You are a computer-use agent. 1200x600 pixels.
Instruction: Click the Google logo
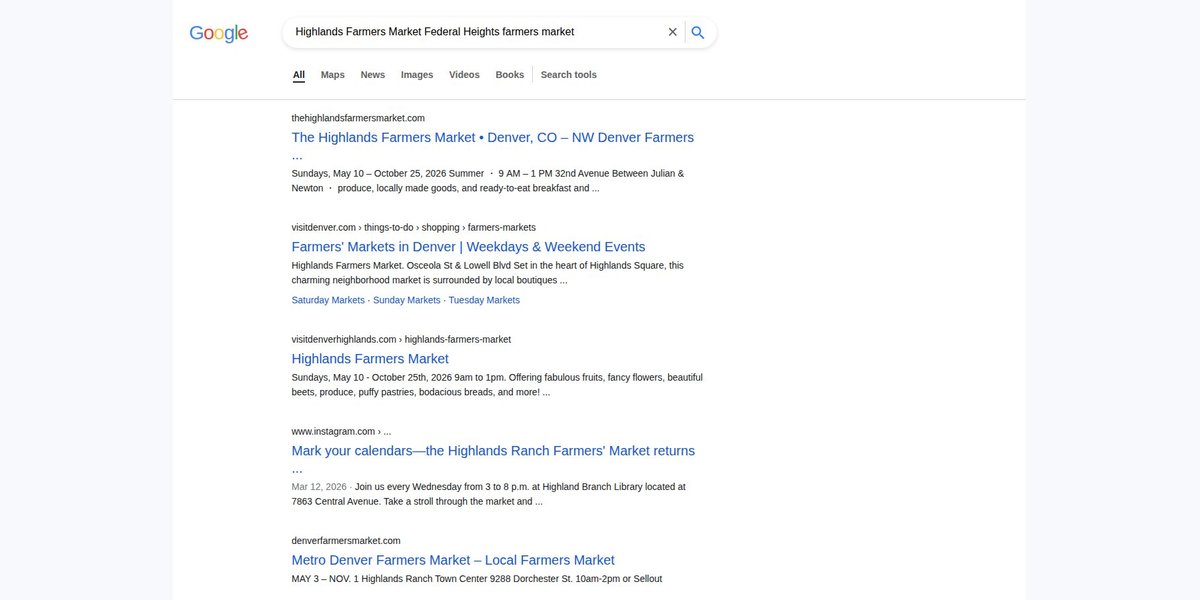218,33
